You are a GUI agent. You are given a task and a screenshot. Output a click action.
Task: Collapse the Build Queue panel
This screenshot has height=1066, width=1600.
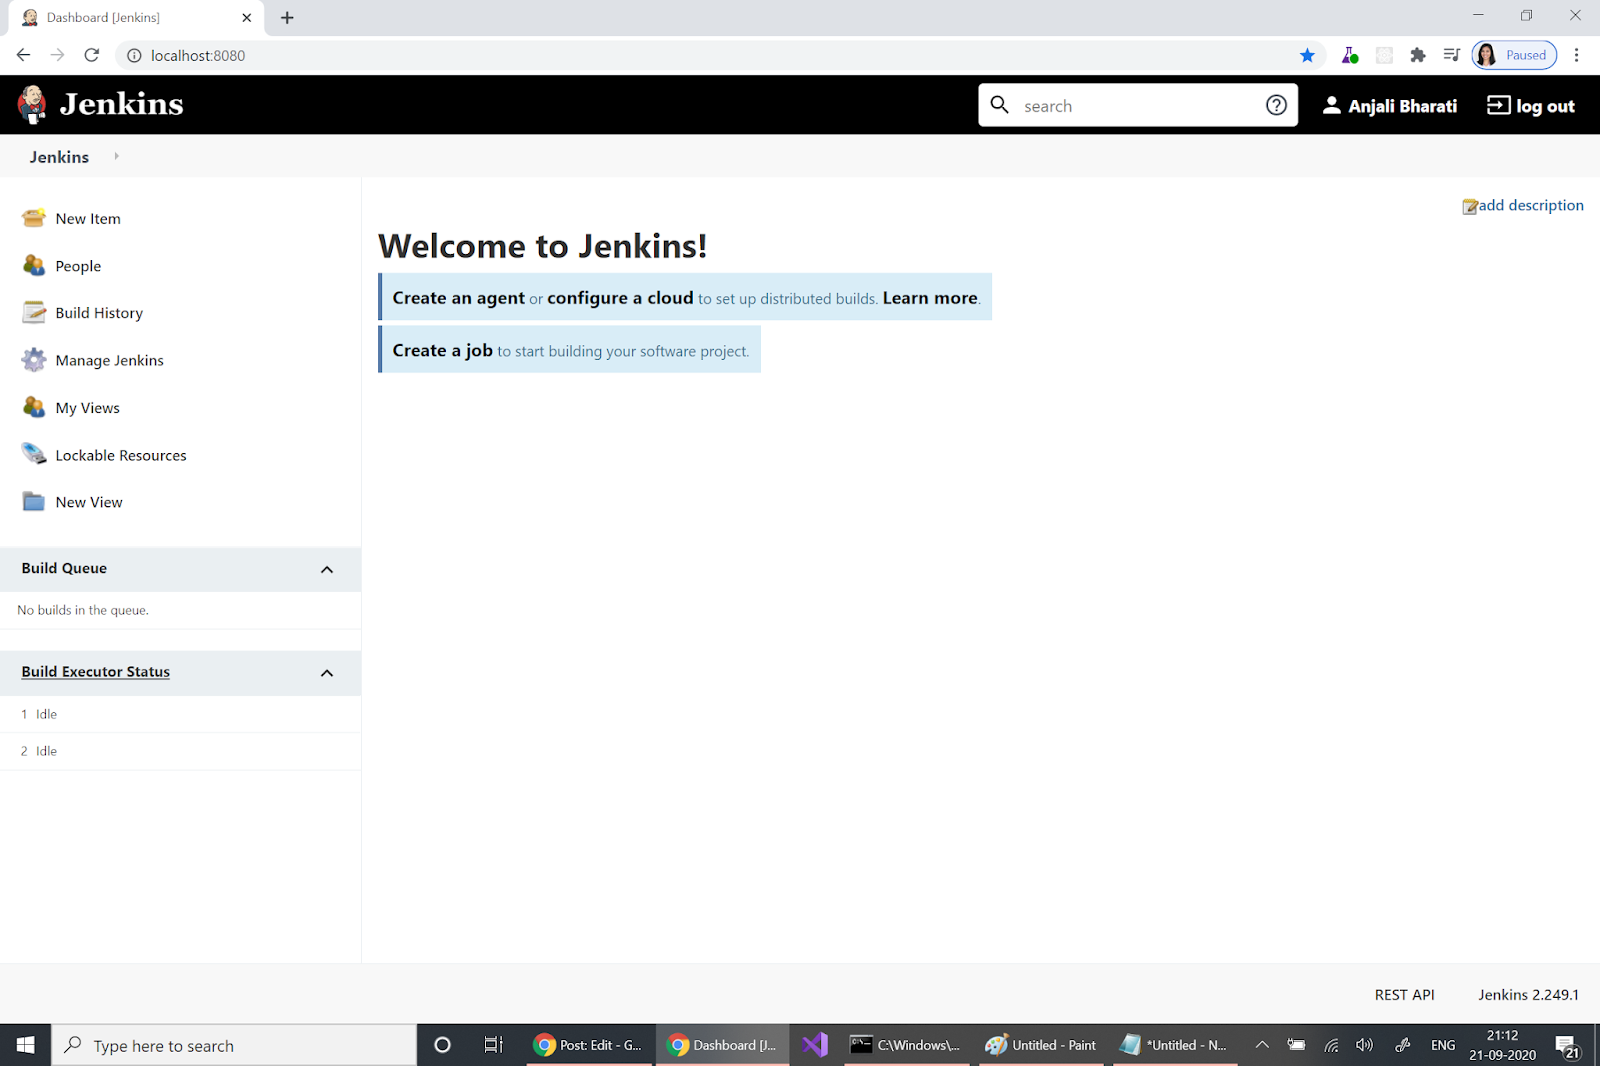point(327,569)
